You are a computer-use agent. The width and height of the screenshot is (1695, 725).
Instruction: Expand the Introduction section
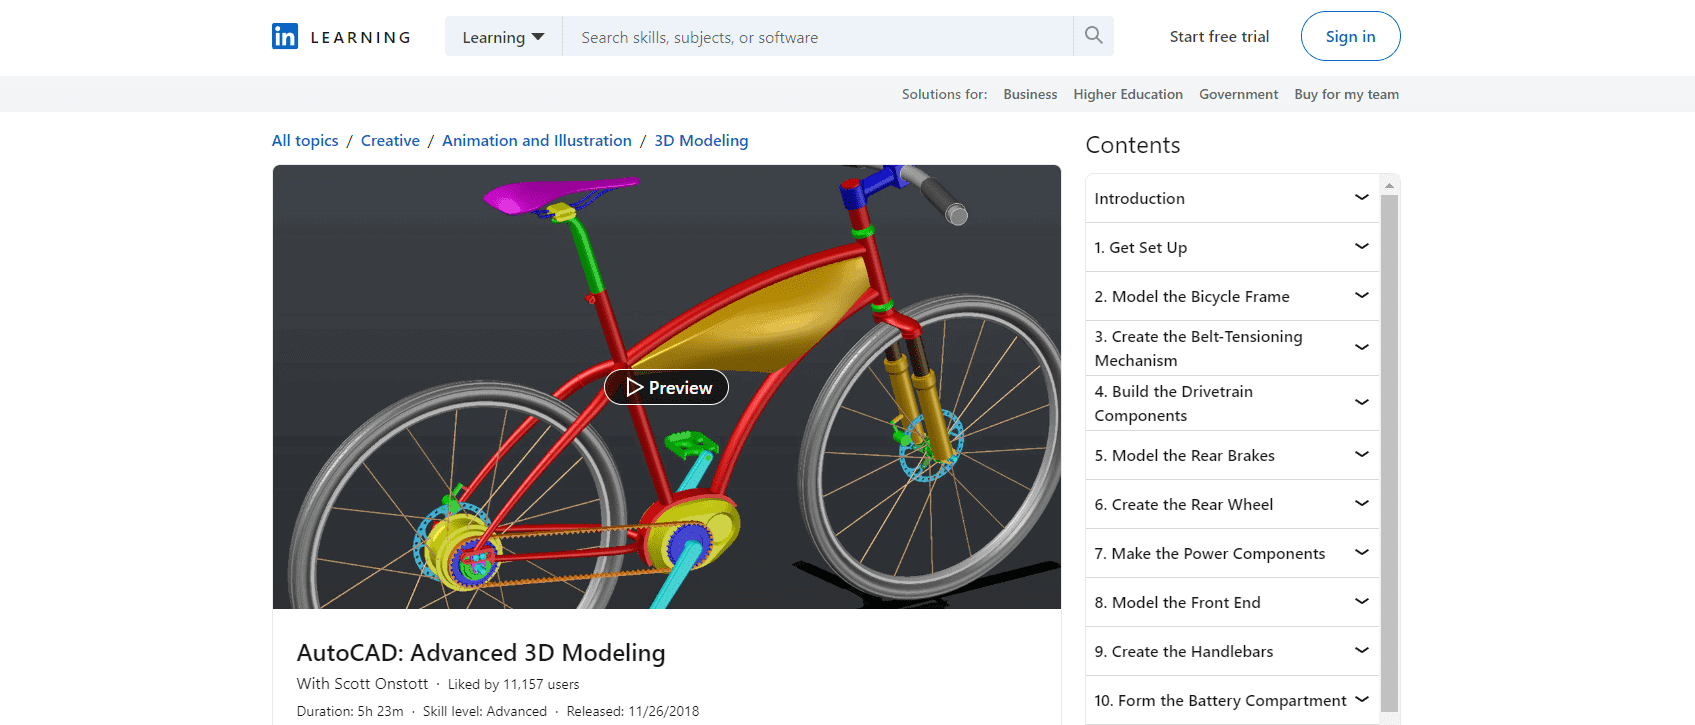pyautogui.click(x=1232, y=198)
